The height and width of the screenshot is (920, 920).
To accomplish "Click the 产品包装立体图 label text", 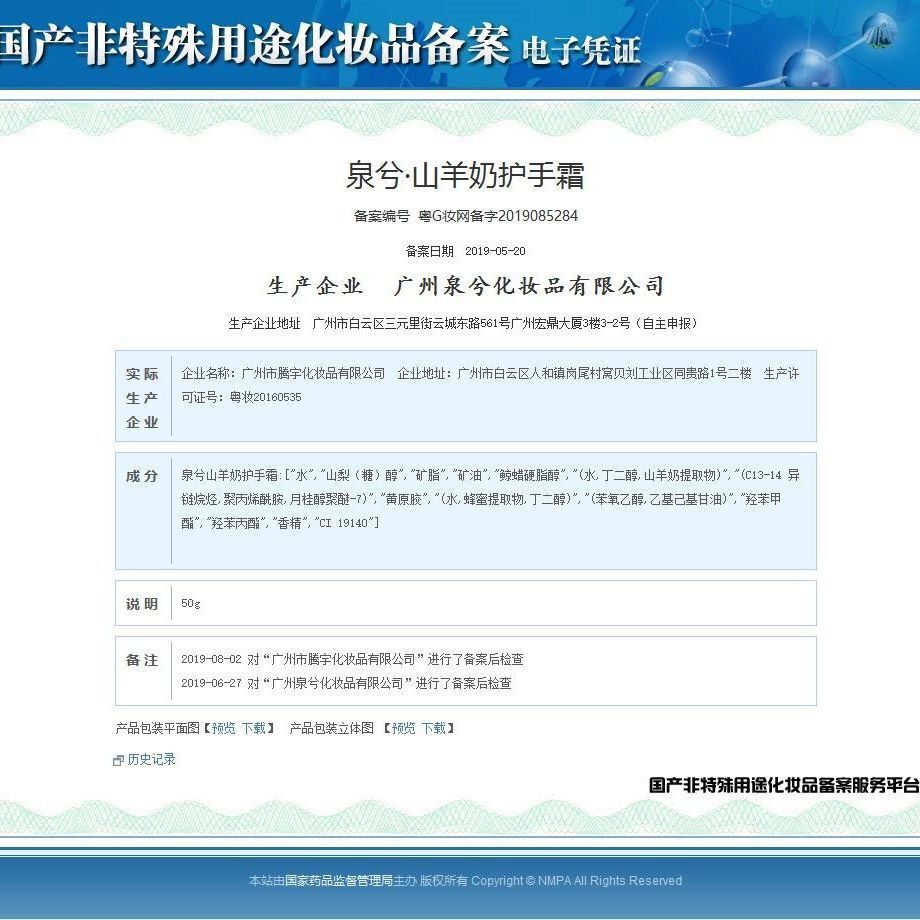I will (332, 728).
